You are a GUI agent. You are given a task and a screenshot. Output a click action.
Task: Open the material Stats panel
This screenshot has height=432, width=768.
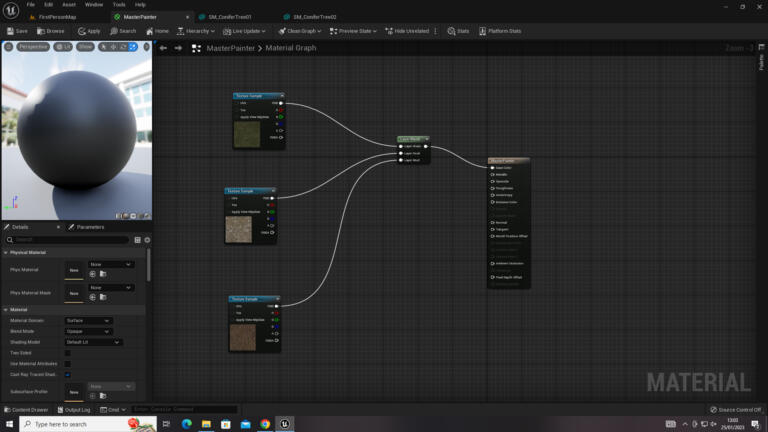tap(458, 31)
